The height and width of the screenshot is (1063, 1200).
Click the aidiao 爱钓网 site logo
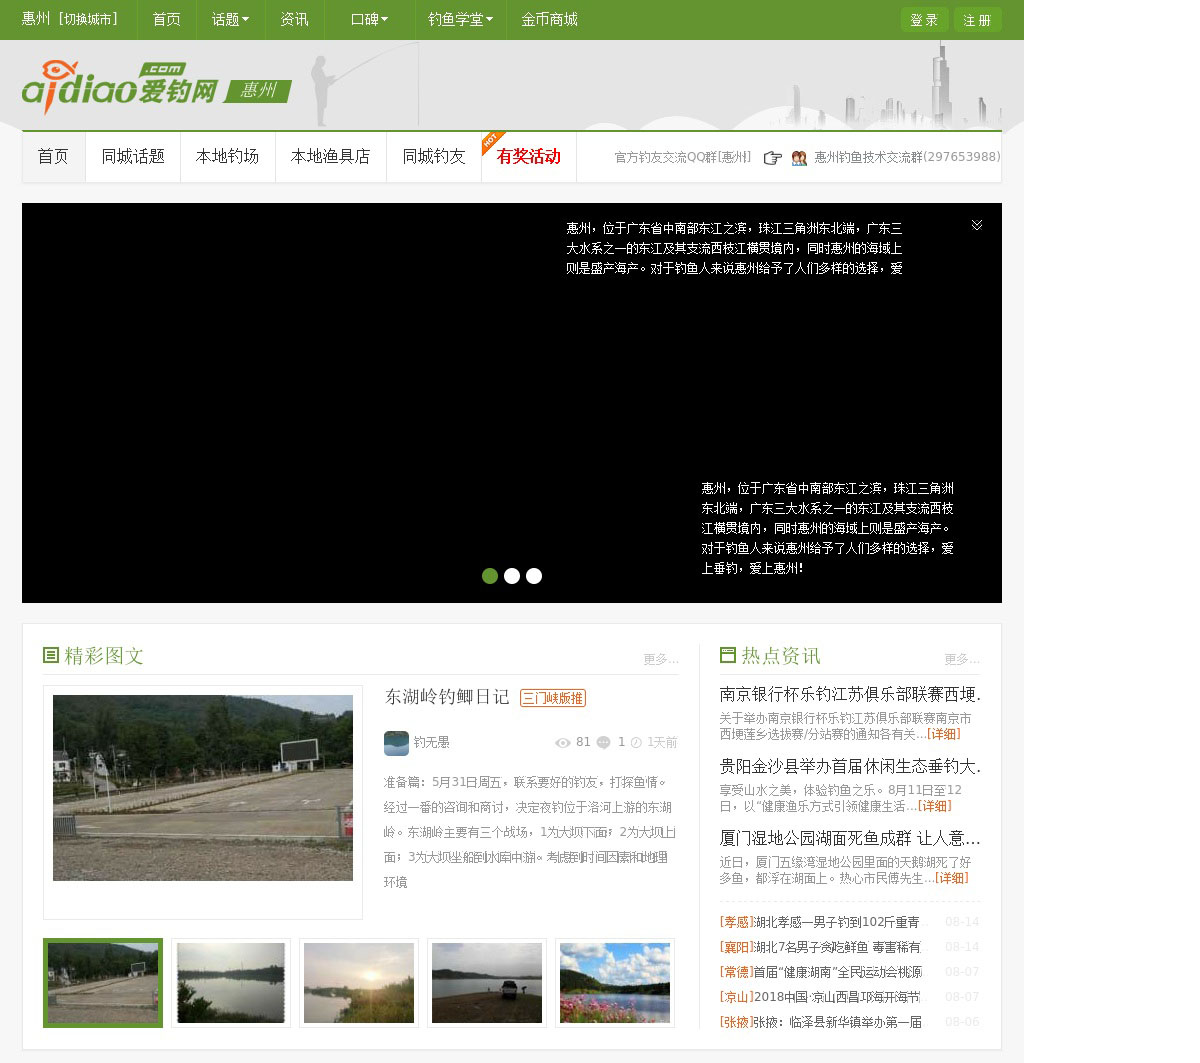[x=120, y=87]
